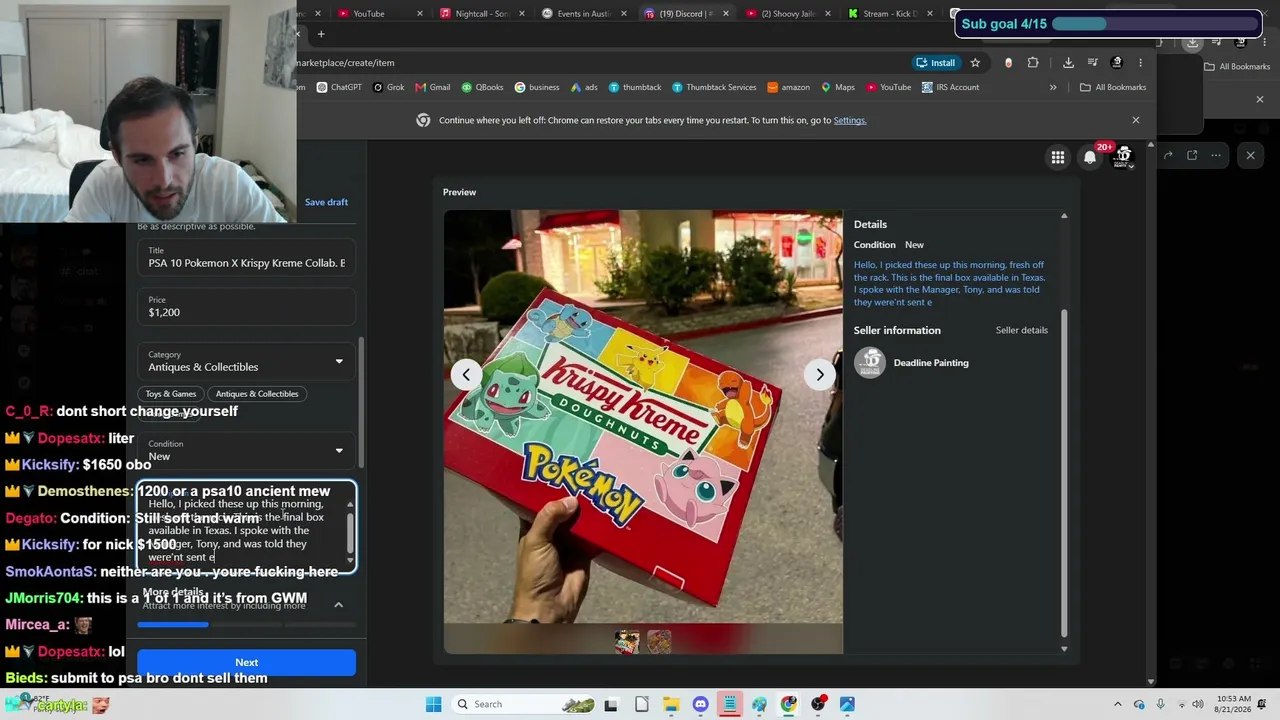Show more hidden bookmarks chevron
The width and height of the screenshot is (1280, 720).
click(x=1053, y=87)
